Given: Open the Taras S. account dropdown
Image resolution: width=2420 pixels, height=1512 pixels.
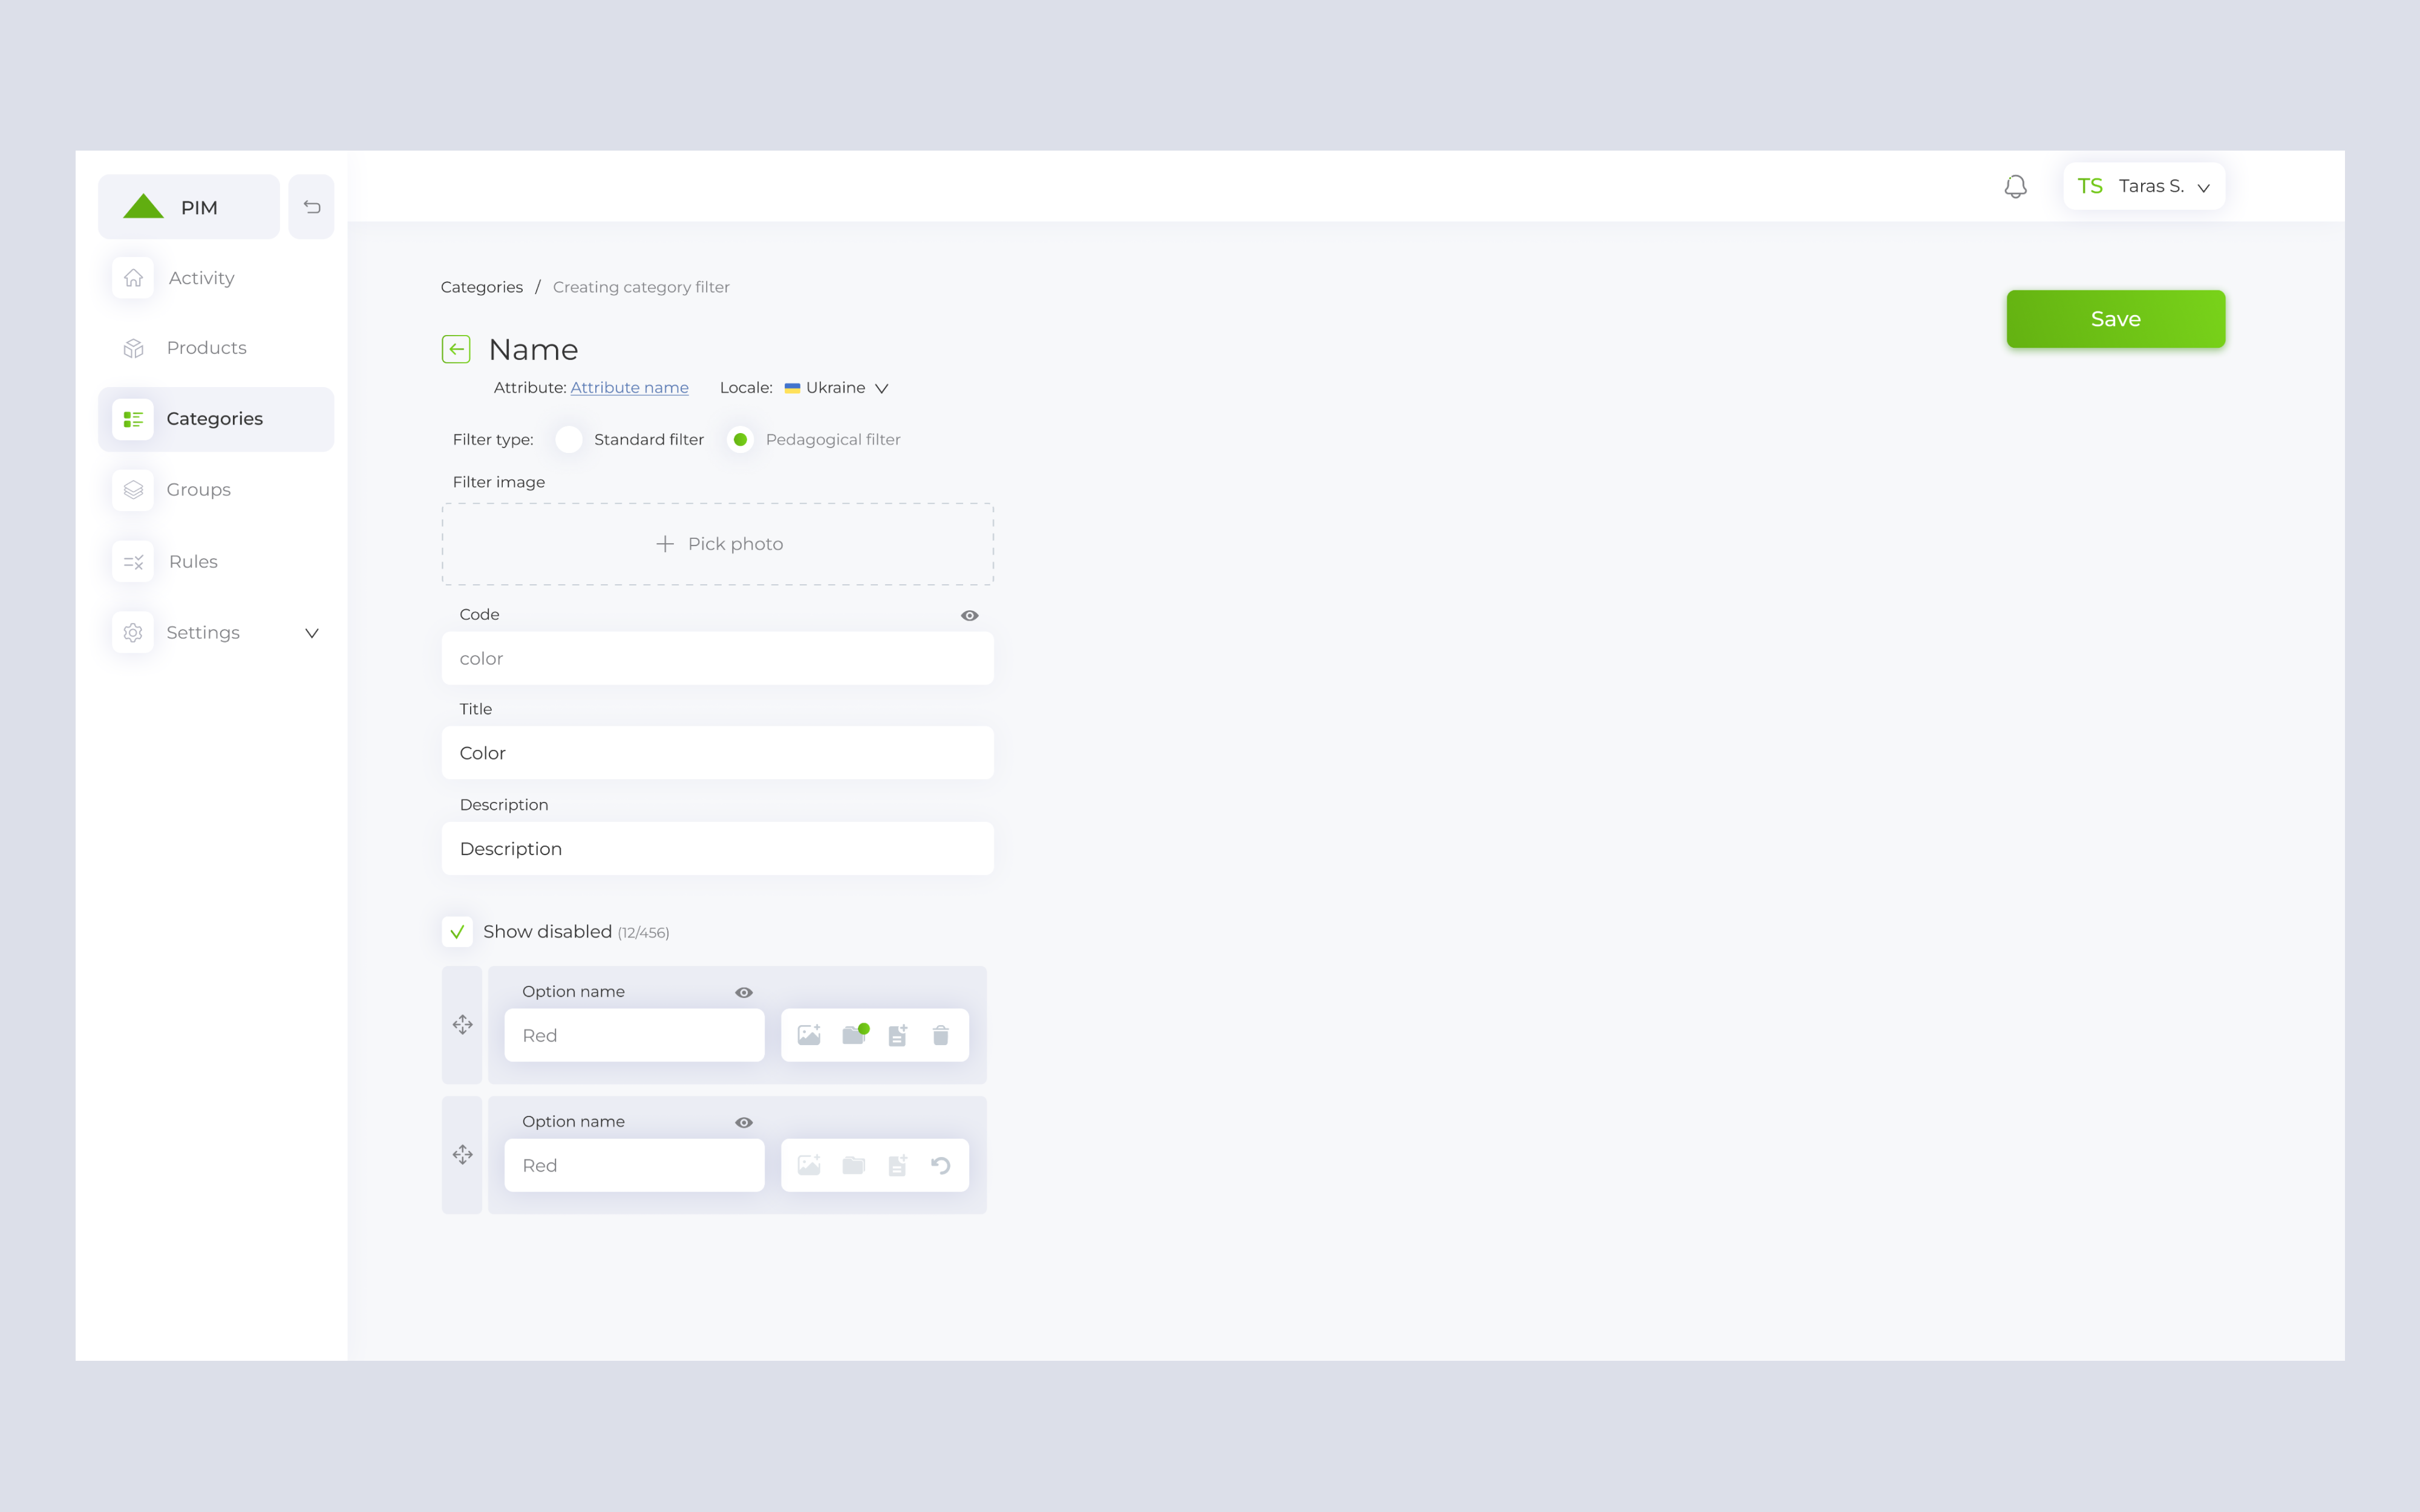Looking at the screenshot, I should click(x=2143, y=186).
